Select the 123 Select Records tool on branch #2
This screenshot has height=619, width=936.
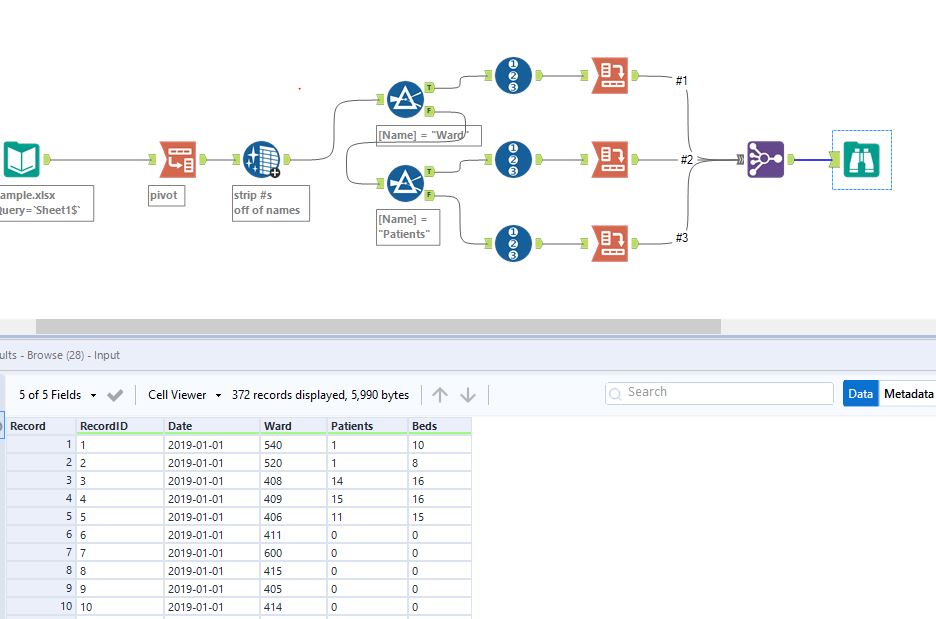(511, 160)
